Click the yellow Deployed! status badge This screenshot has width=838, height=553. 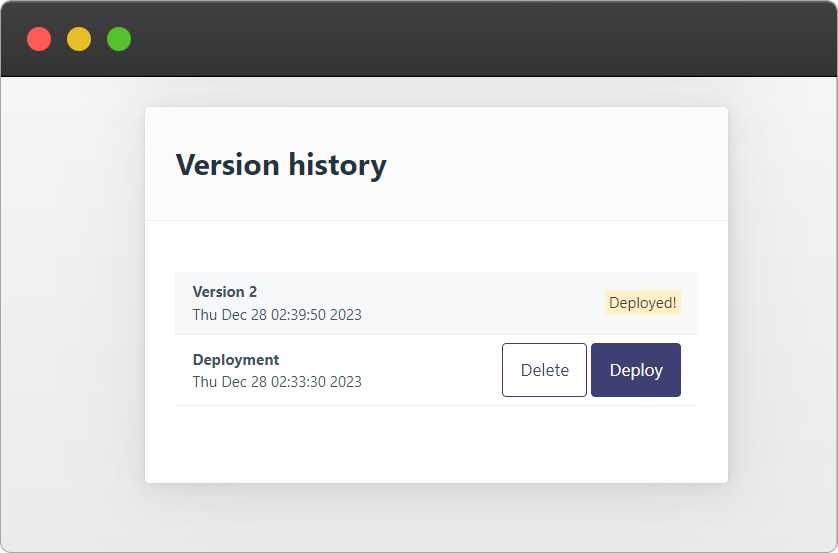click(x=642, y=302)
